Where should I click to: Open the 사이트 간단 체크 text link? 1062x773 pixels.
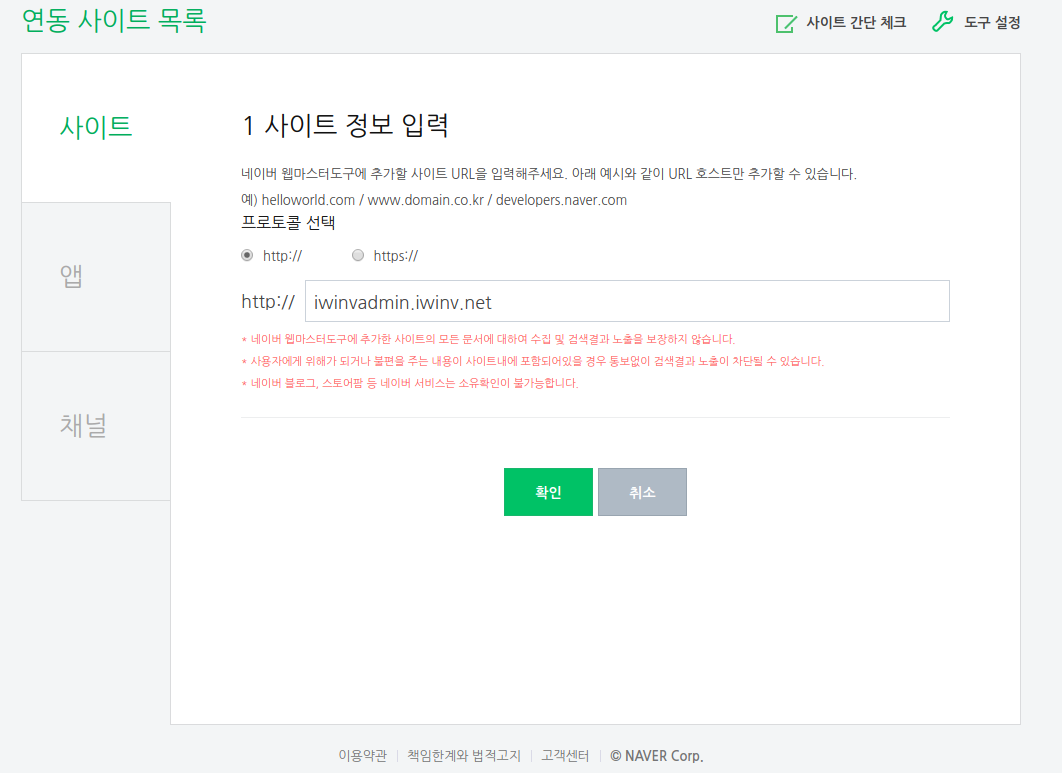click(856, 23)
